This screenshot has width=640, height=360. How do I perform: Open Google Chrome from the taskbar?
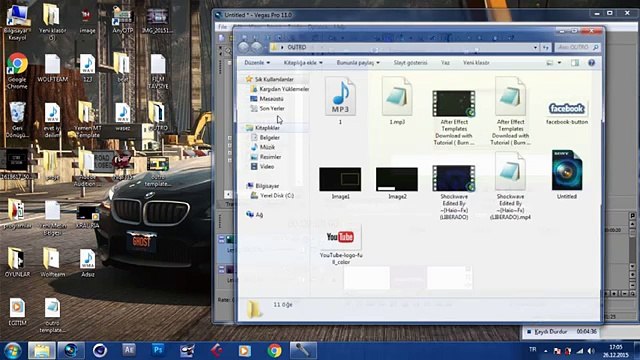tap(274, 351)
